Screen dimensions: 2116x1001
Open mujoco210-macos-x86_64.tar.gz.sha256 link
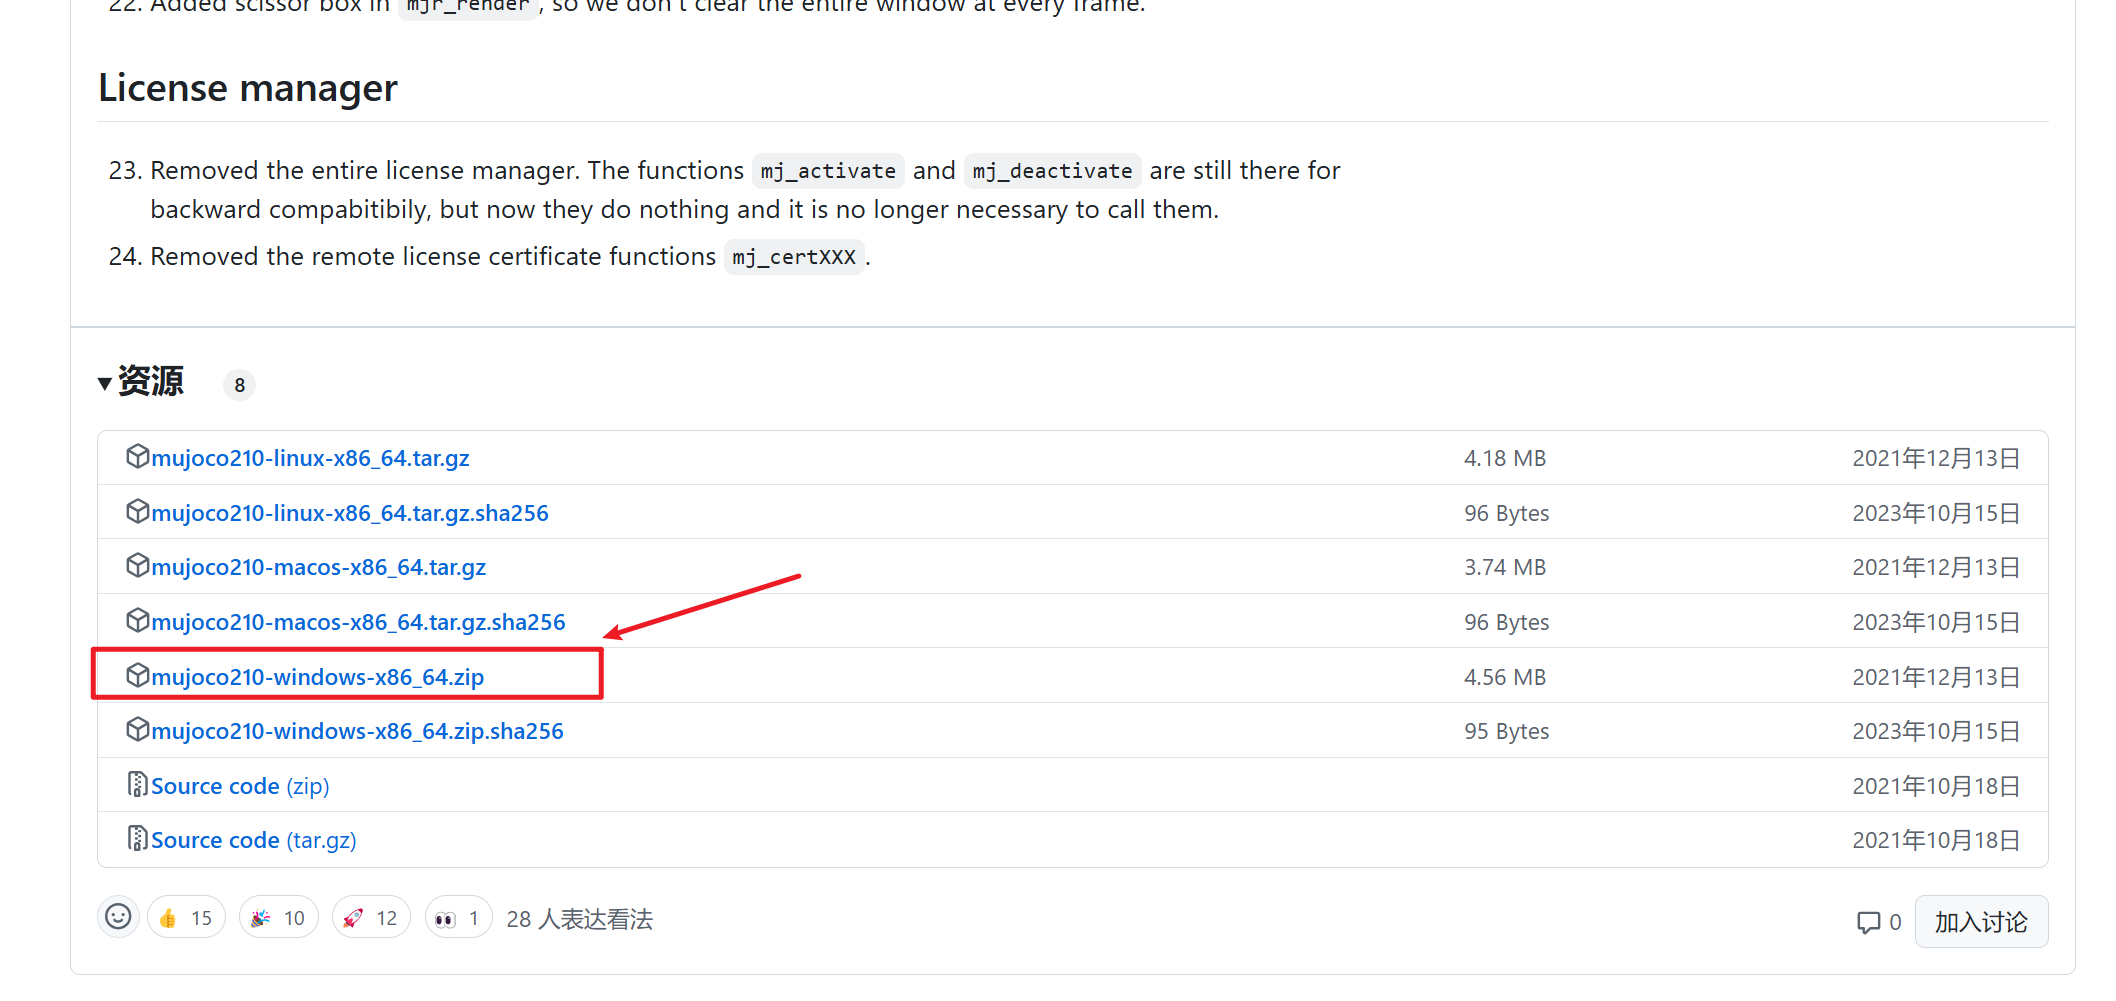pyautogui.click(x=359, y=622)
